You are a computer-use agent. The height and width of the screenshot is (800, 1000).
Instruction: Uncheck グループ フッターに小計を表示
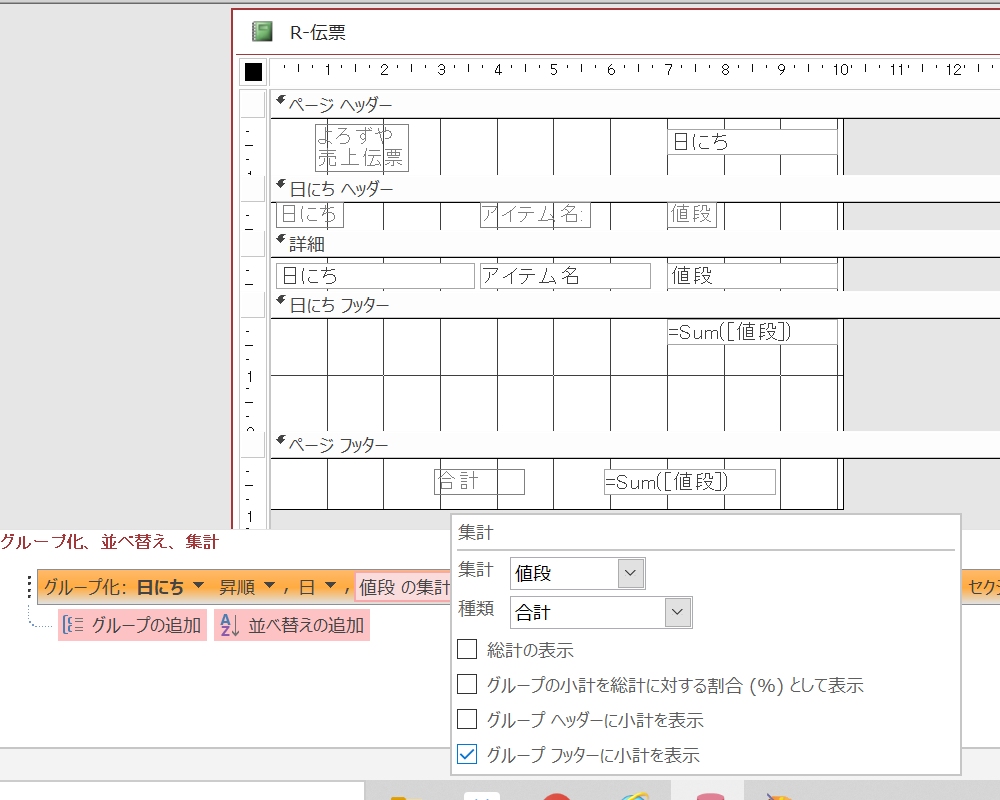(467, 755)
